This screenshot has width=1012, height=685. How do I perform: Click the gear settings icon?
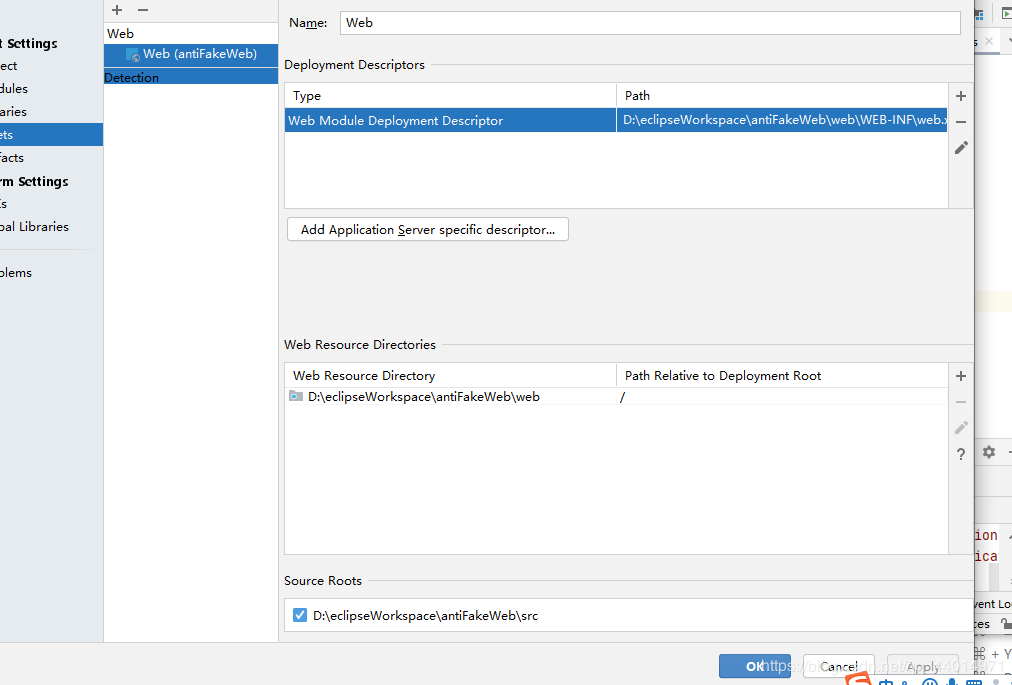pos(988,452)
